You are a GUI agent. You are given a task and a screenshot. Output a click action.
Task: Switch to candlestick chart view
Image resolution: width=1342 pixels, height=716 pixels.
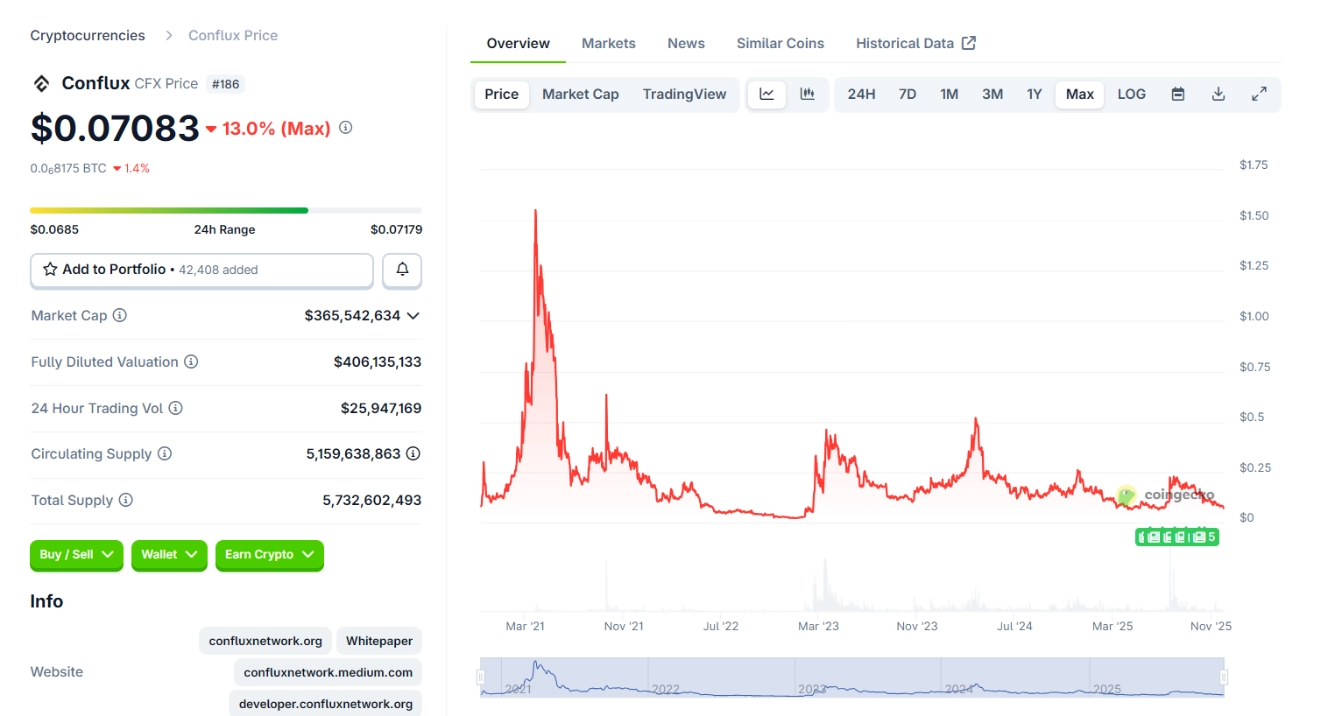[806, 94]
